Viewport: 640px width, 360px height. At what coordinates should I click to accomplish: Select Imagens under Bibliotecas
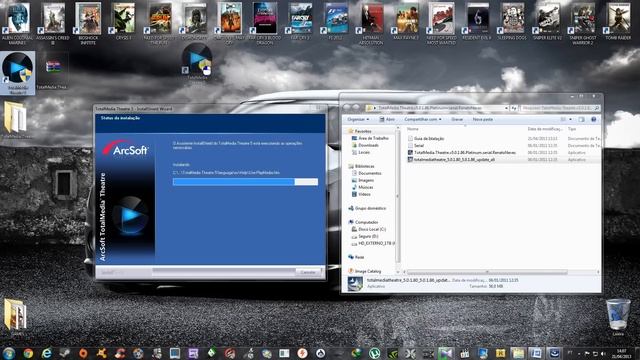362,180
